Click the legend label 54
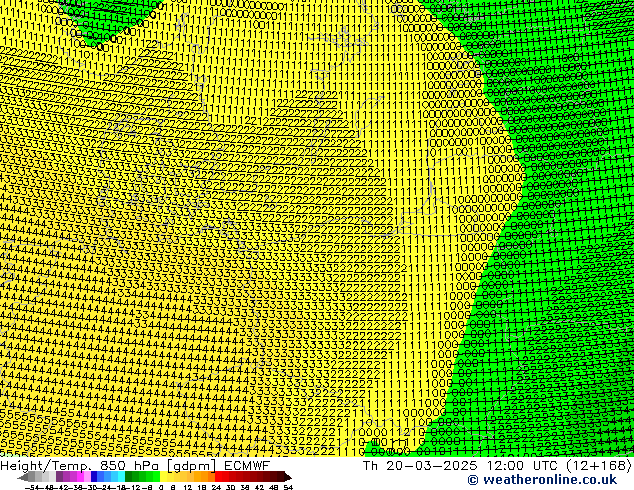 (288, 488)
